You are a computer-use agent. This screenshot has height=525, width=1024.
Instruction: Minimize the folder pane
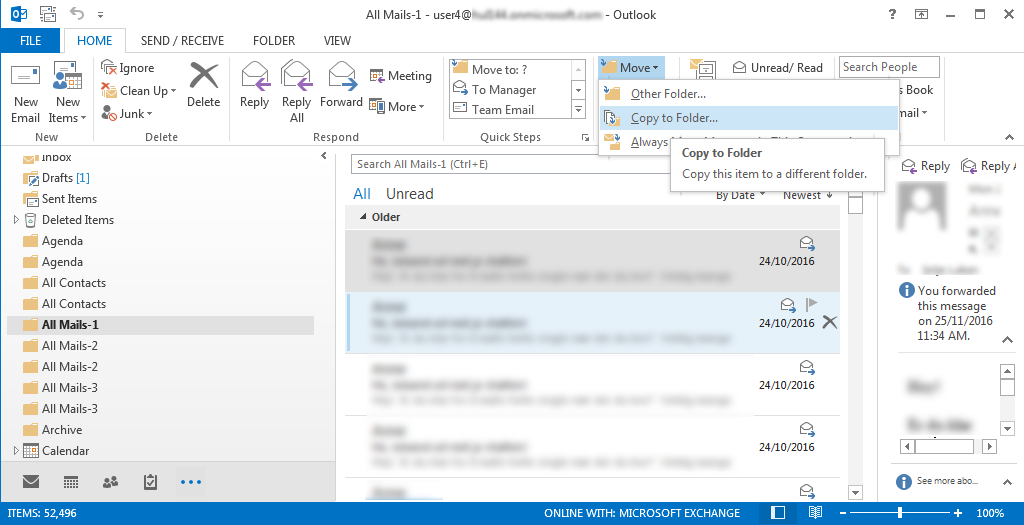pyautogui.click(x=324, y=156)
